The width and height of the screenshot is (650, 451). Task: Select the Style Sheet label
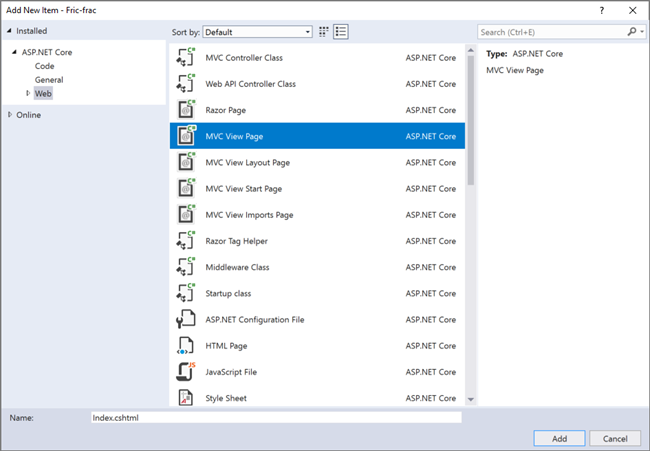click(x=226, y=398)
